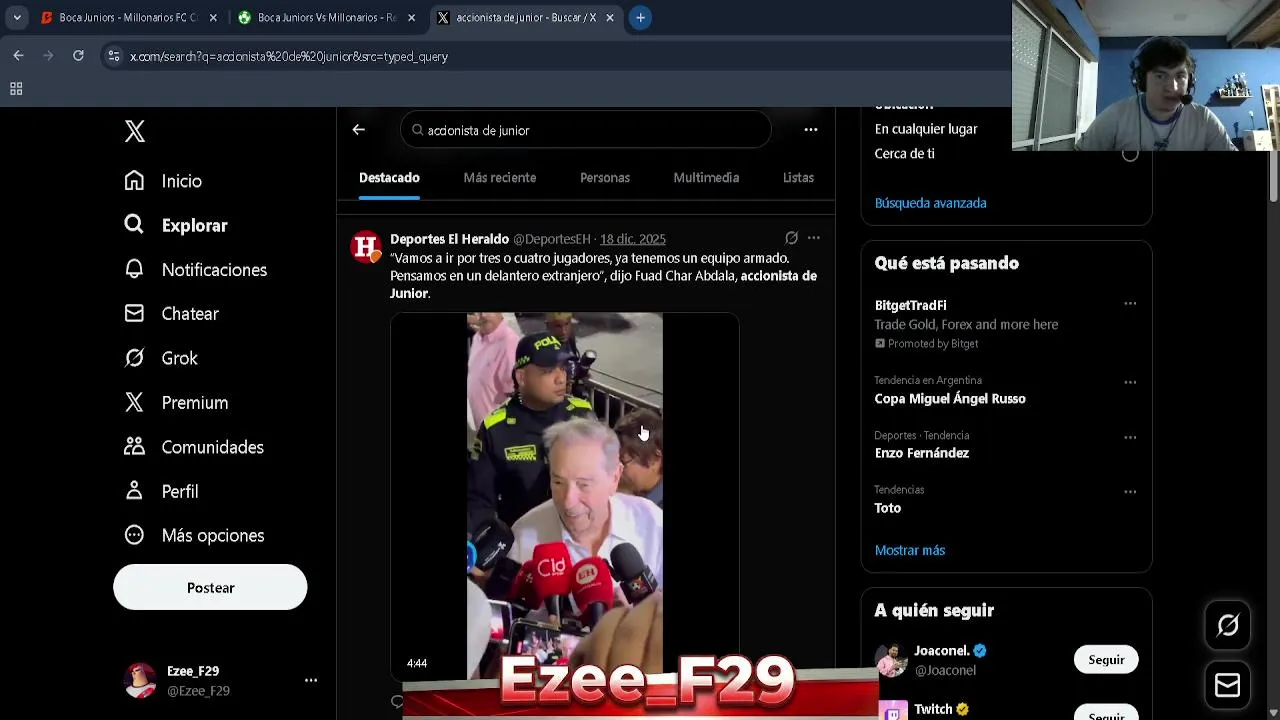Follow Joaconel with the Seguir button

click(1106, 660)
